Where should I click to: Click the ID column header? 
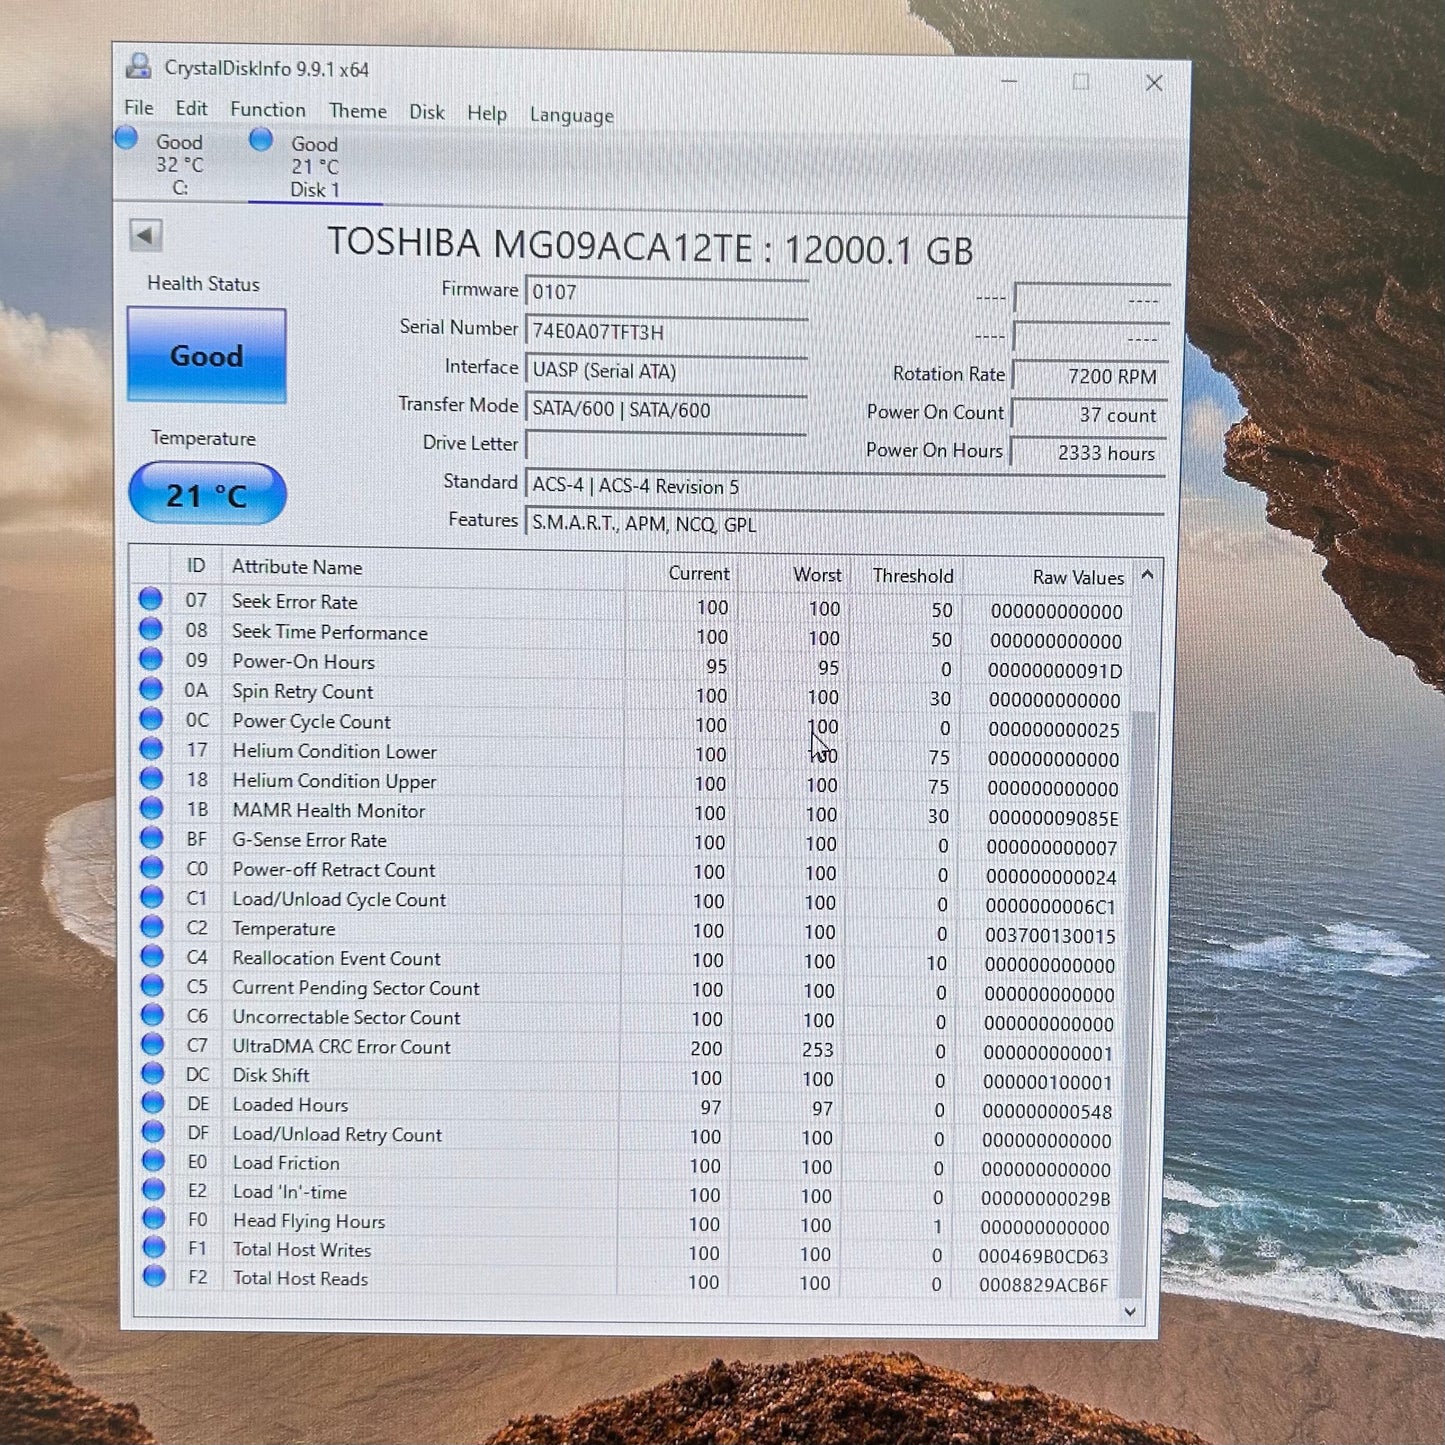[x=196, y=566]
